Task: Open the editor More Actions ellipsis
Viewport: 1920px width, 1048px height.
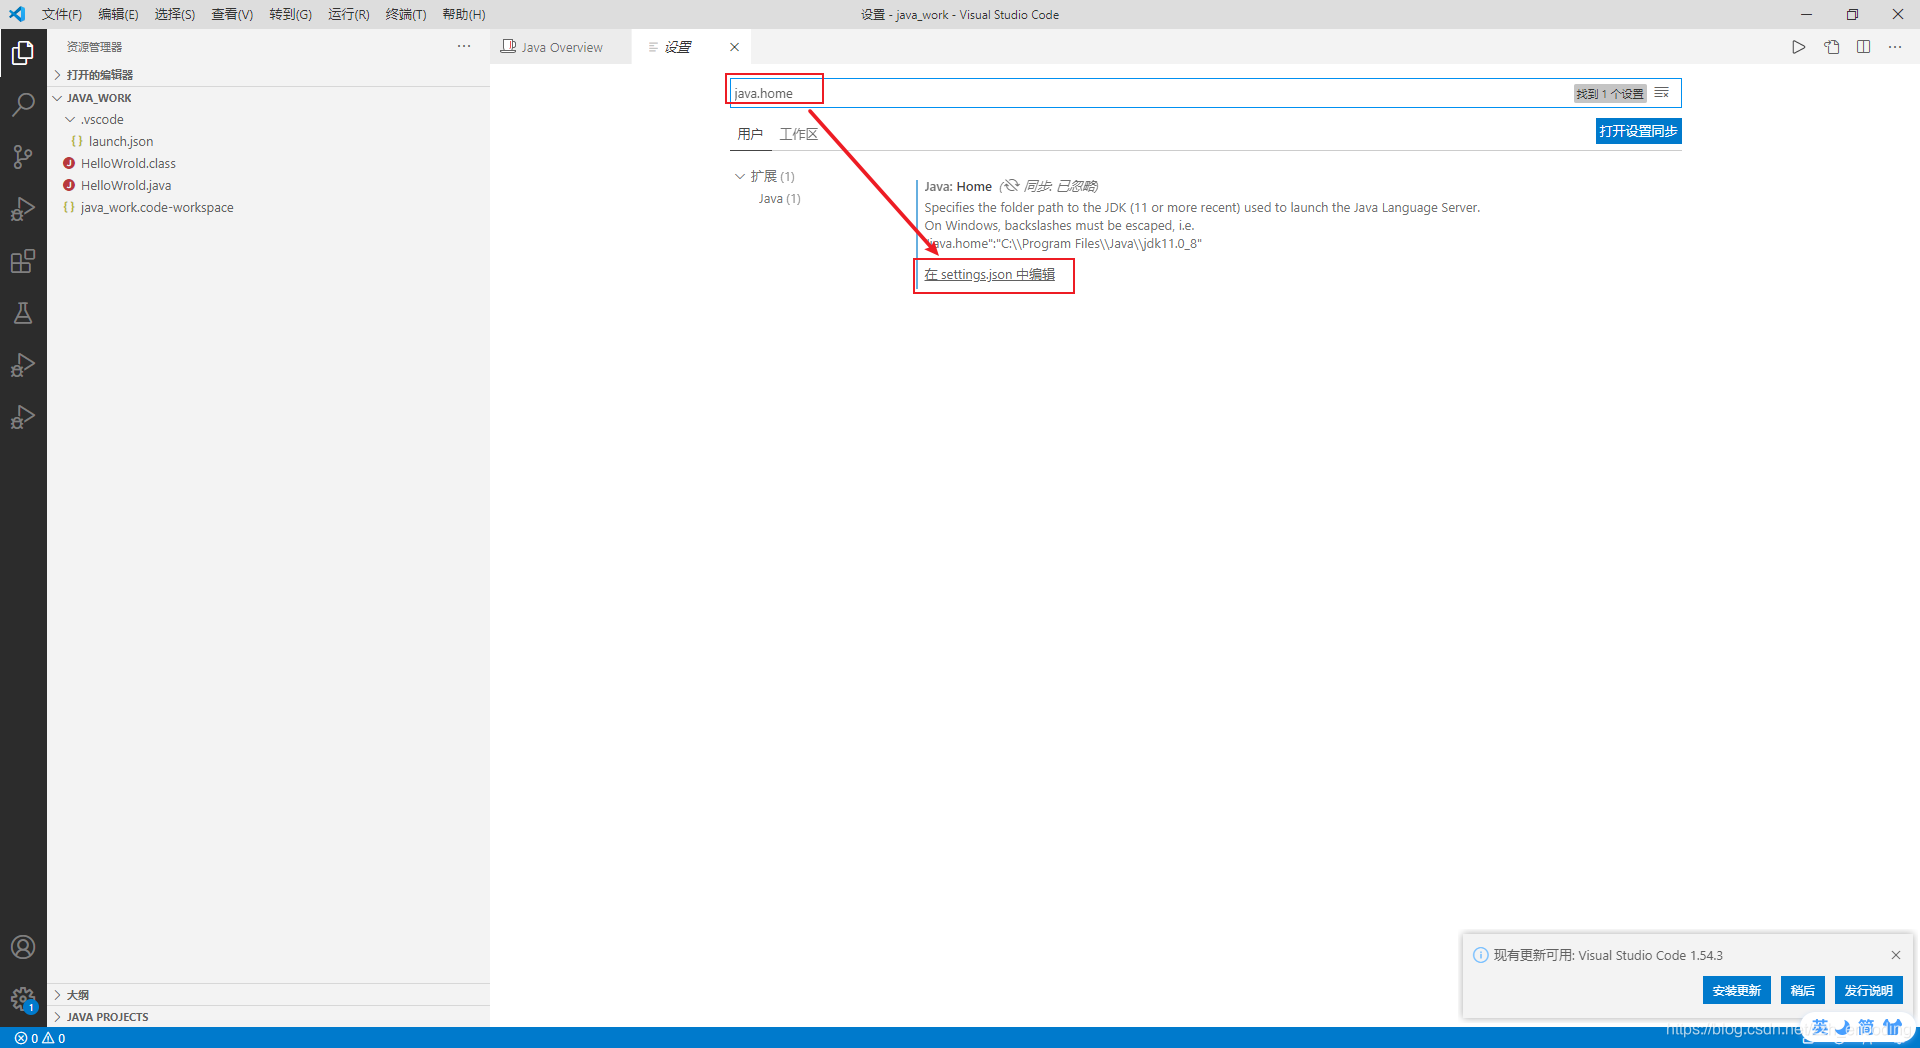Action: tap(1895, 47)
